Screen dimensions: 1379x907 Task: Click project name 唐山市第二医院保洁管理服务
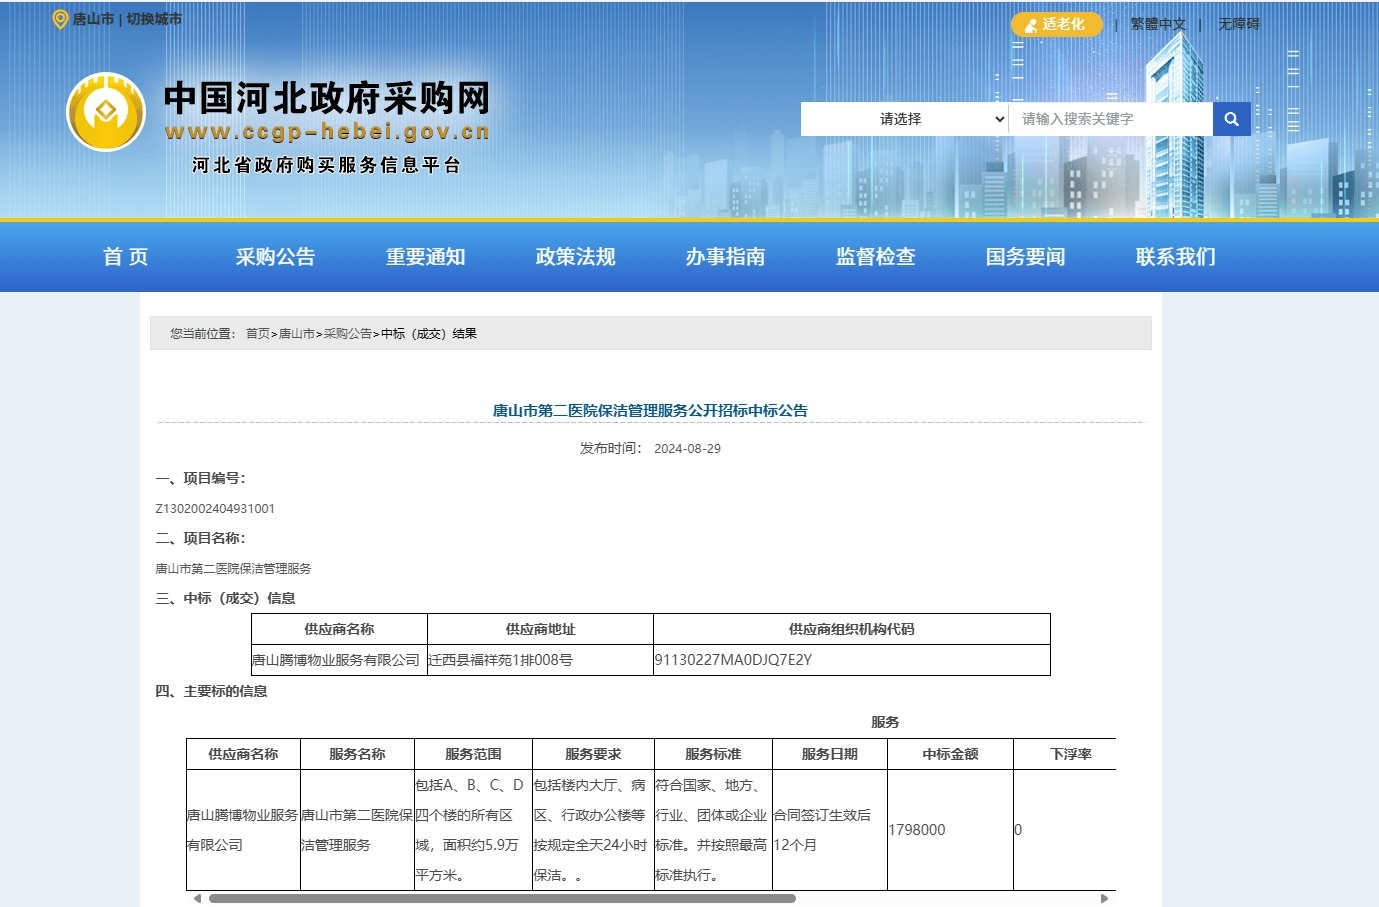(233, 569)
